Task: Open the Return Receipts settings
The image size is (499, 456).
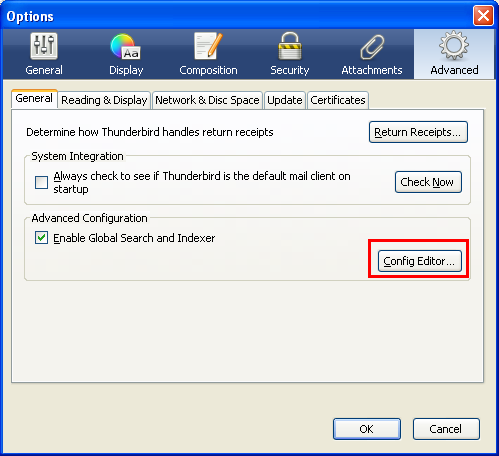Action: click(418, 132)
